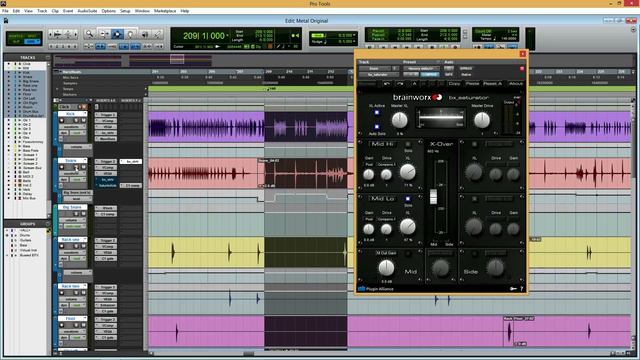Toggle the Safe button in plugin header
640x360 pixels.
449,74
